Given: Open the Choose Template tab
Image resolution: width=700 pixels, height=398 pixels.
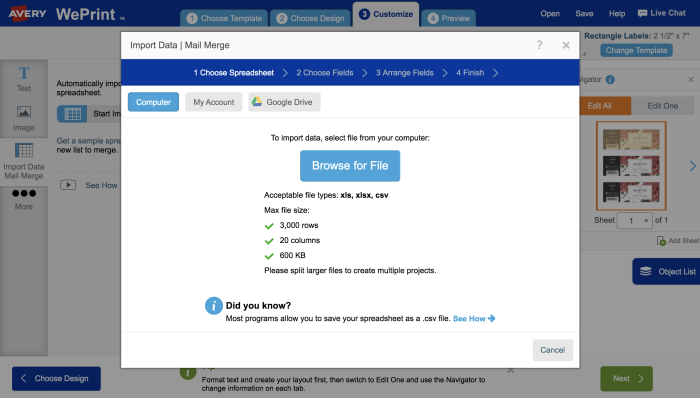Looking at the screenshot, I should tap(224, 18).
